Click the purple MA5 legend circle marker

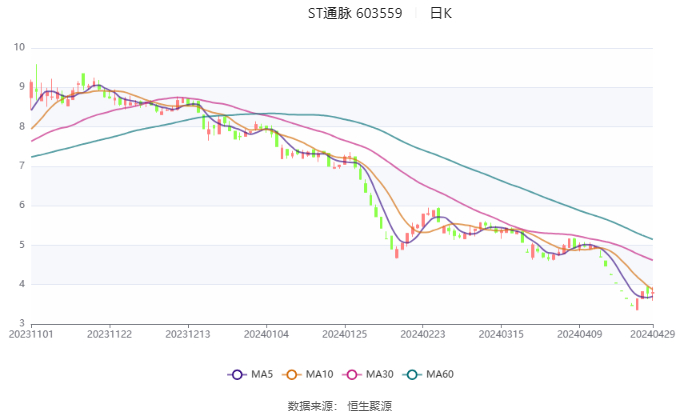coord(237,374)
